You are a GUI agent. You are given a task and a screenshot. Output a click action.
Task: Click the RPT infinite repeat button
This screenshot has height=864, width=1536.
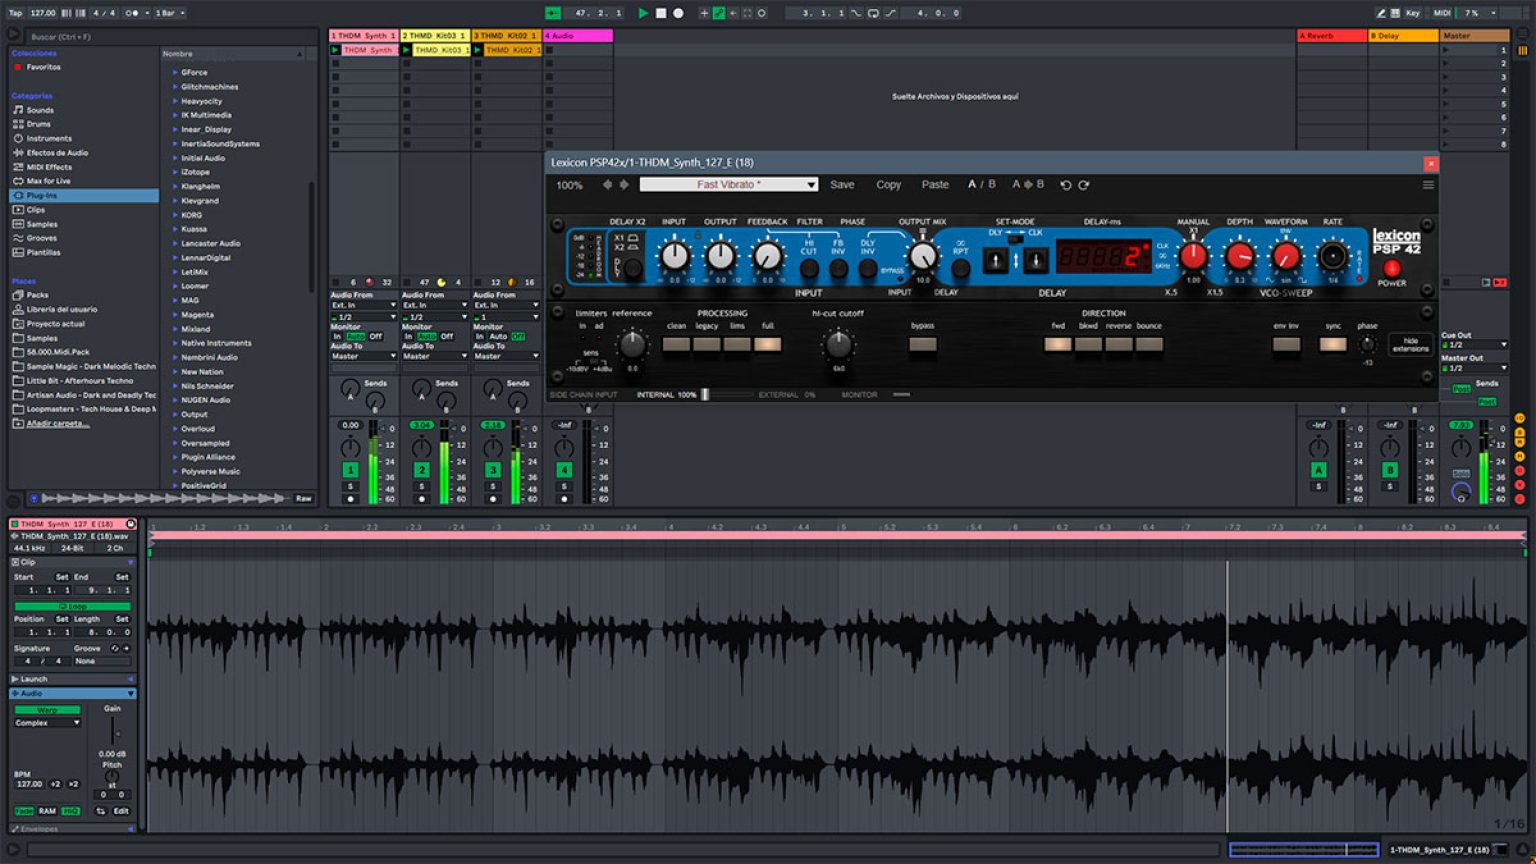coord(960,268)
